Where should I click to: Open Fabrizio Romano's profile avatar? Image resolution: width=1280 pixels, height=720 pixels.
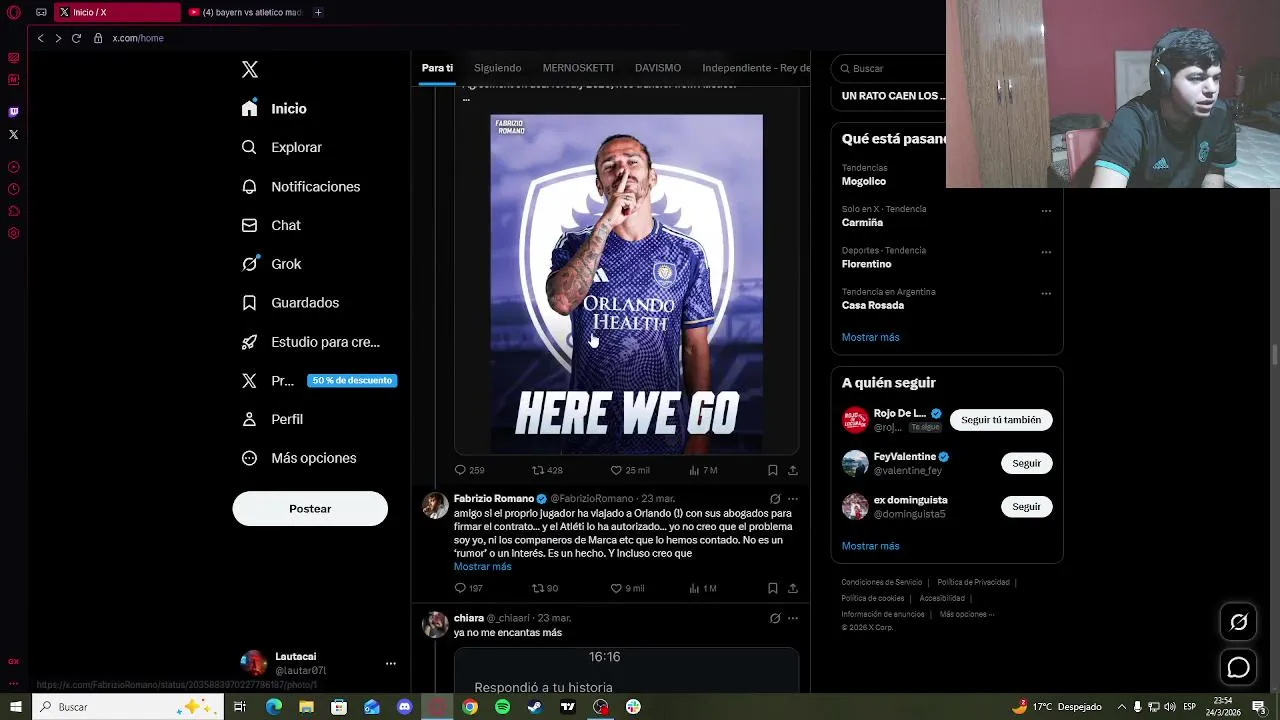click(435, 505)
